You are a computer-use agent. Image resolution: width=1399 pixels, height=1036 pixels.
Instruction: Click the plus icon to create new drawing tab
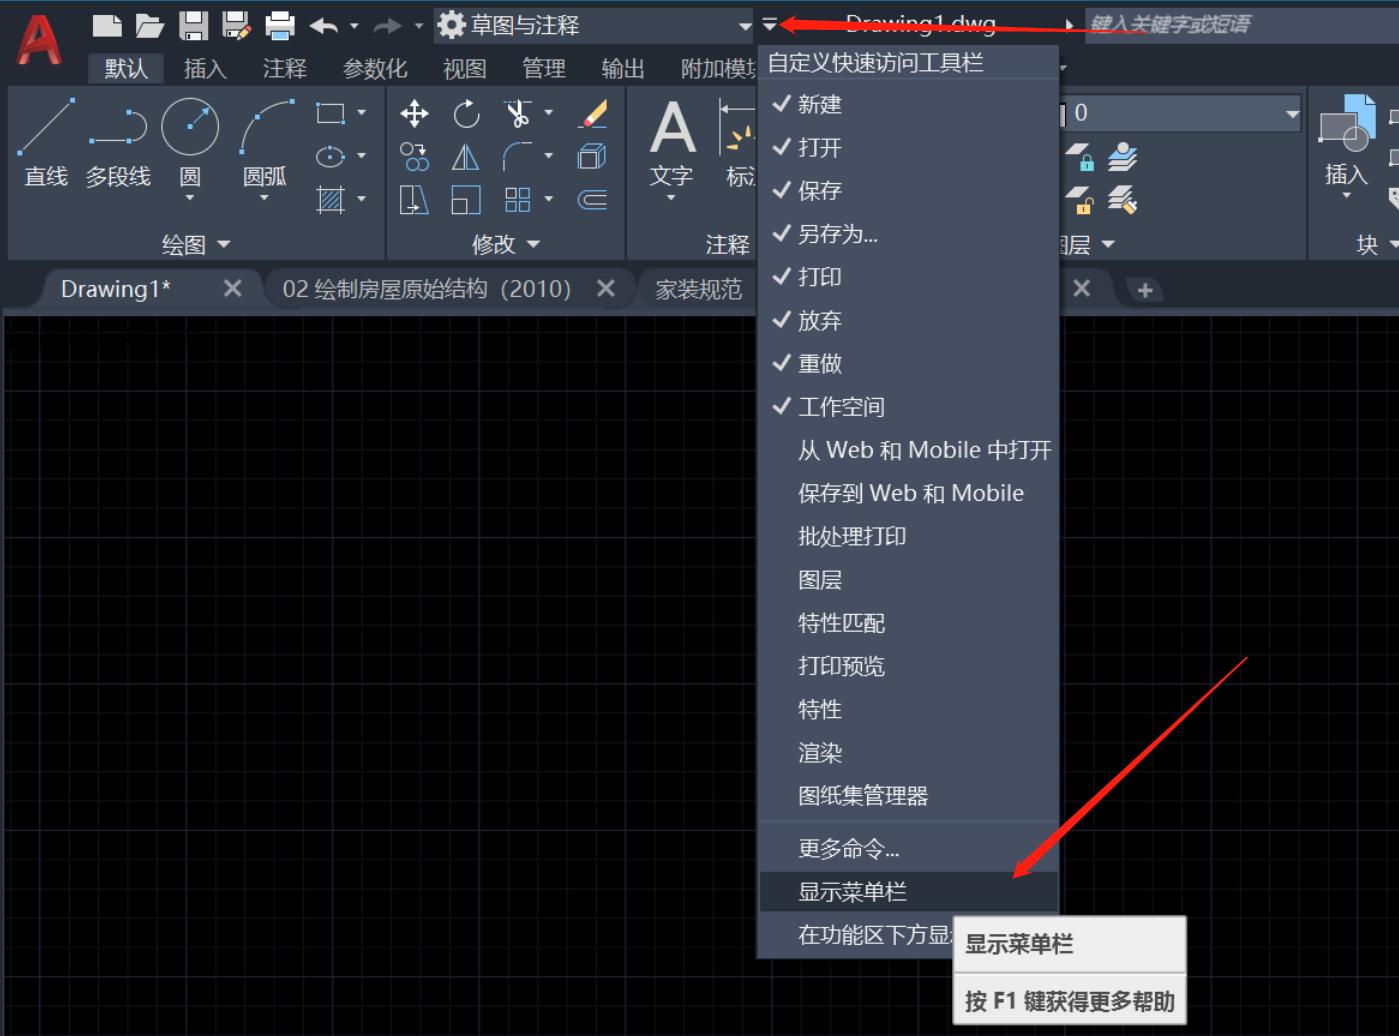tap(1142, 288)
